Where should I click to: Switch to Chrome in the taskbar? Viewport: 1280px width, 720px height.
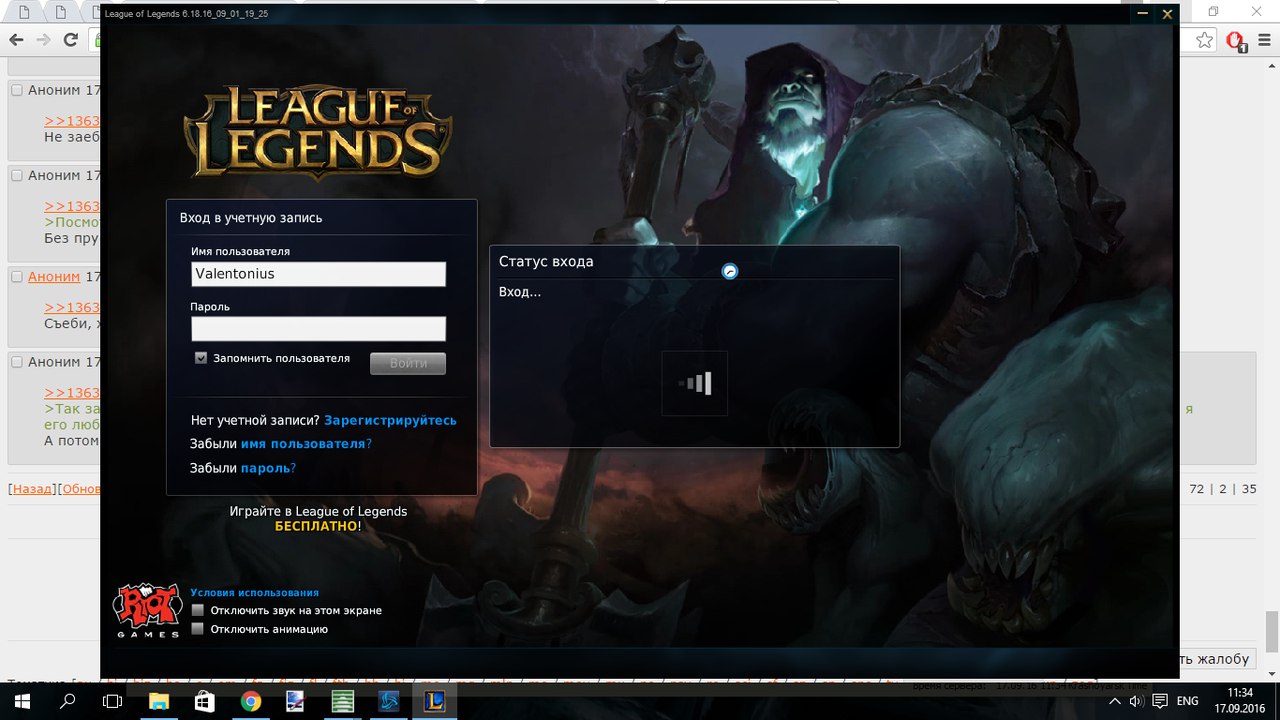(x=251, y=701)
